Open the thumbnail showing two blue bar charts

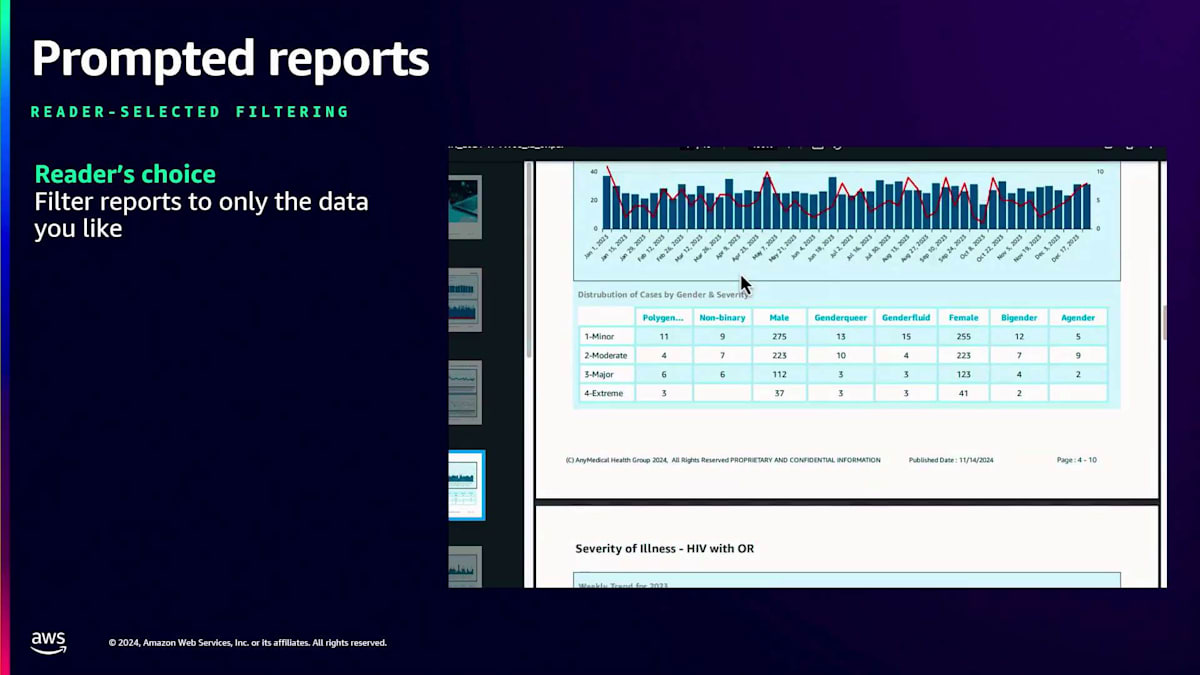tap(465, 300)
